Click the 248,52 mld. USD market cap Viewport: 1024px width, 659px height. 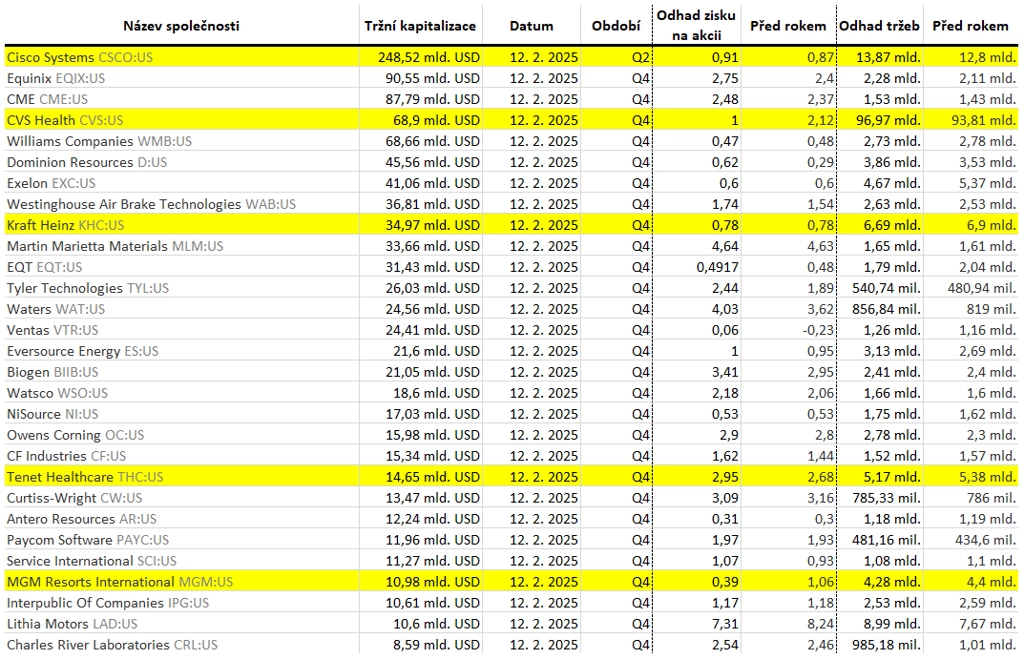click(429, 57)
